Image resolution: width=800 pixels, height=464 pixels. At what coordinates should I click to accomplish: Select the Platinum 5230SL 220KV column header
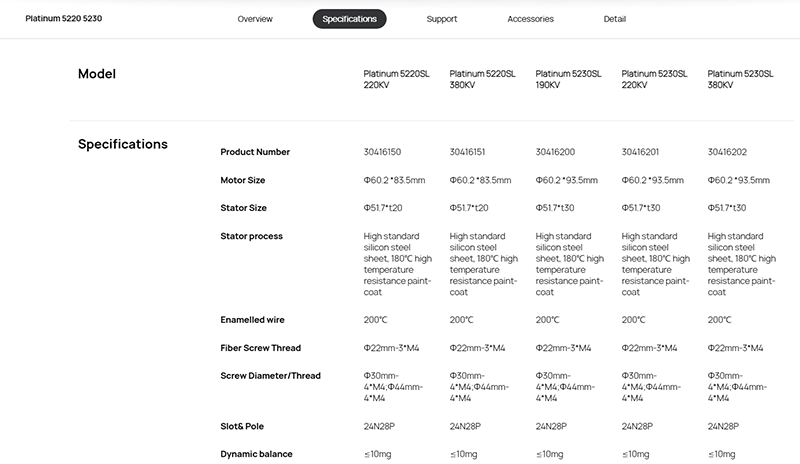coord(654,79)
